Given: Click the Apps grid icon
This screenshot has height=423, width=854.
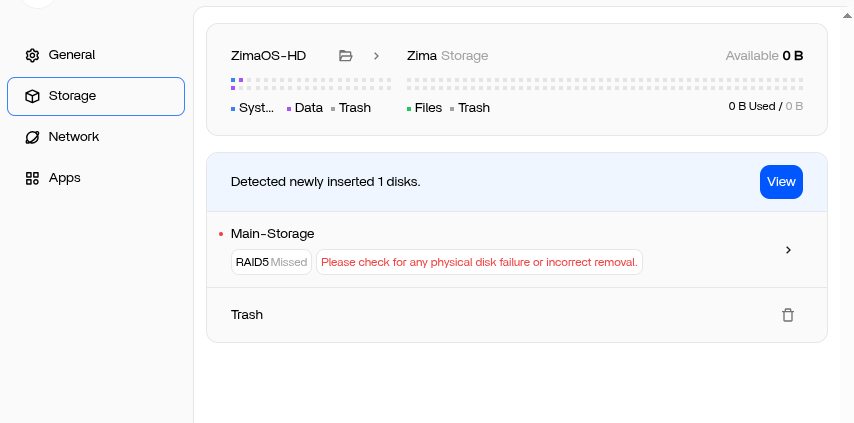Looking at the screenshot, I should [x=32, y=179].
